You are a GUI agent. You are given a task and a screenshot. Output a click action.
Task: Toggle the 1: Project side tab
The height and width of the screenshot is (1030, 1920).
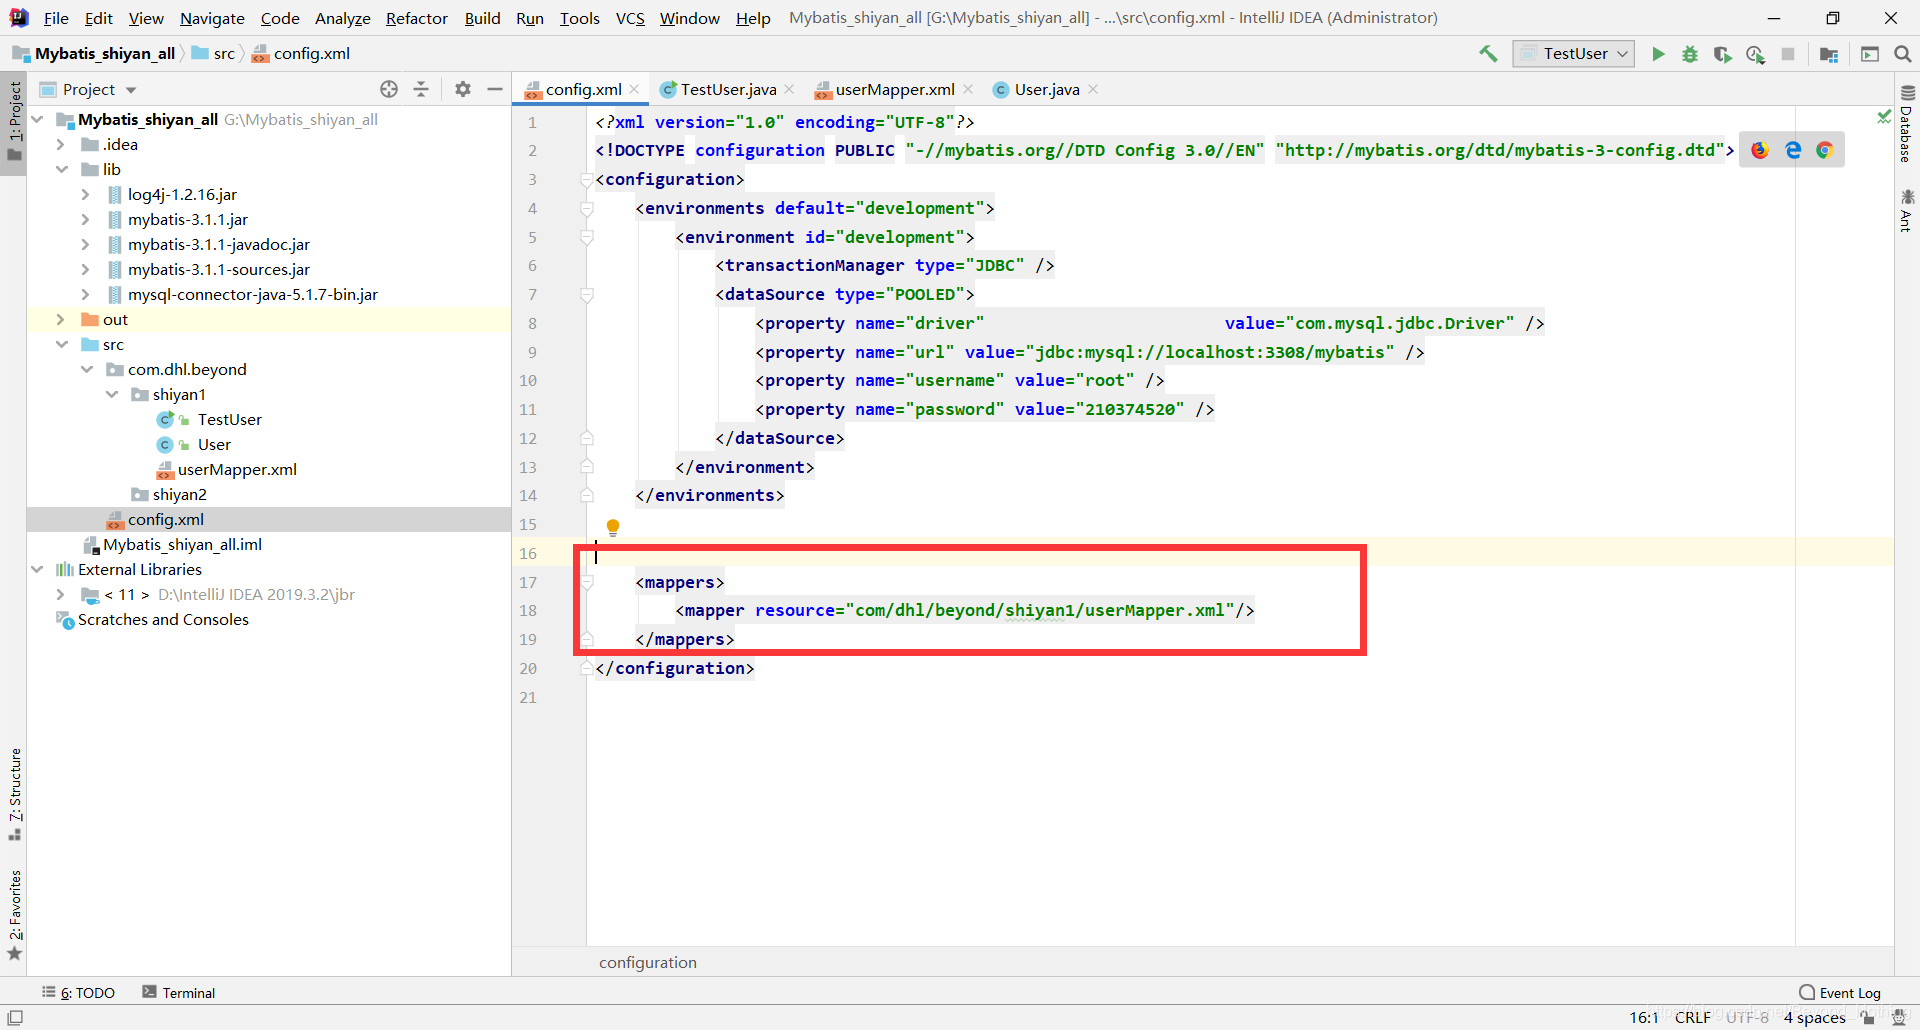pyautogui.click(x=15, y=122)
